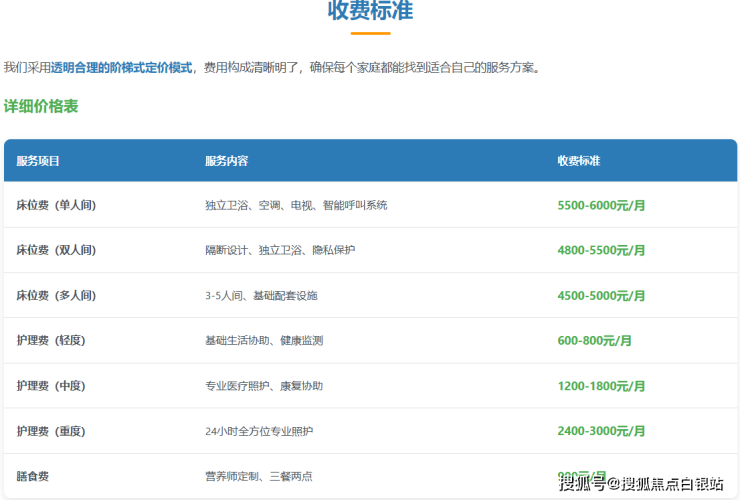The image size is (740, 500).
Task: Select the 膳食费 row label
Action: pyautogui.click(x=33, y=477)
